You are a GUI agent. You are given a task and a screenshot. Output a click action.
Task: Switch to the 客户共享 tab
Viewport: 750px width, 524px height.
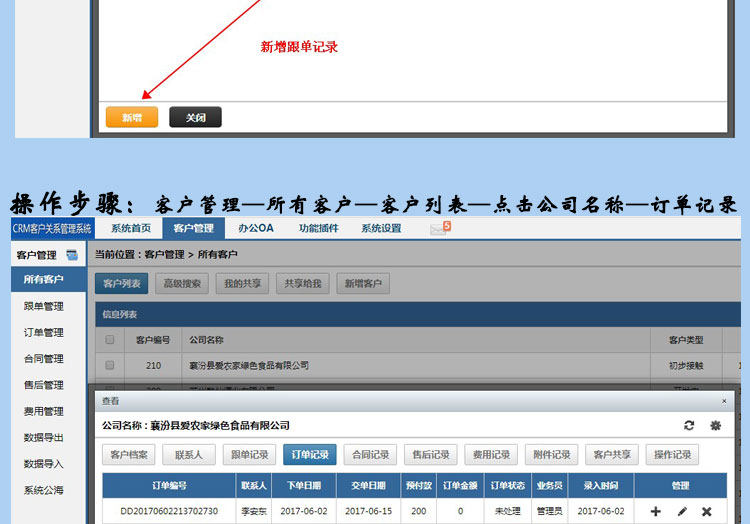click(612, 455)
